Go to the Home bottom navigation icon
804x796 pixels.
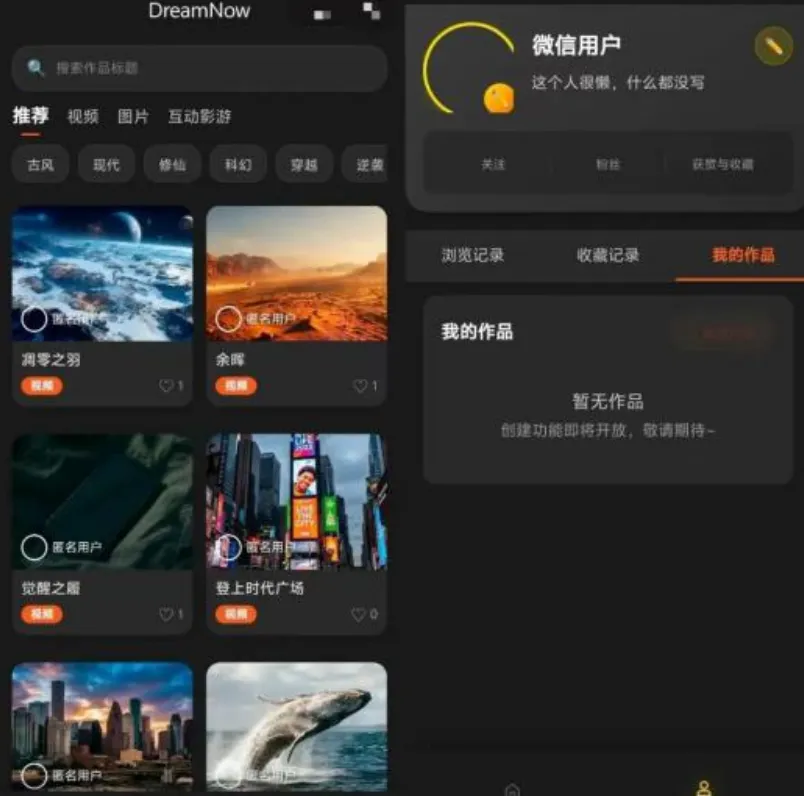tap(513, 789)
